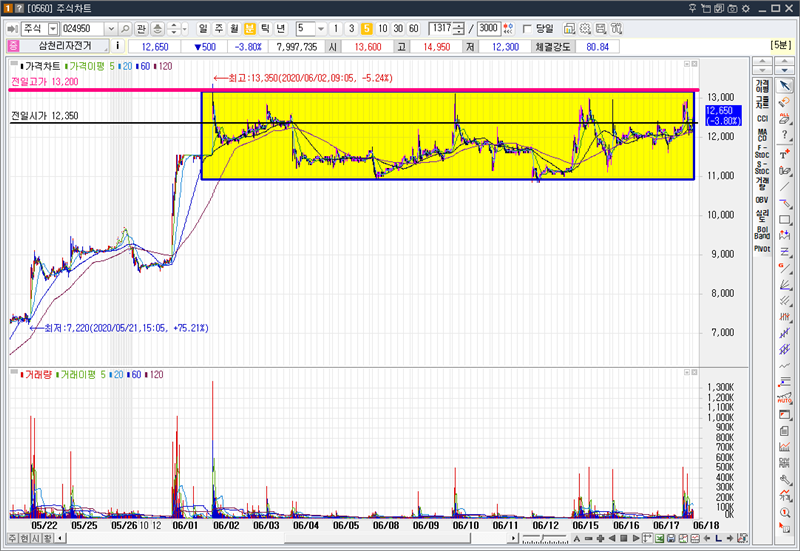Click the 주 tab at bottom left
Image resolution: width=800 pixels, height=551 pixels.
click(12, 538)
